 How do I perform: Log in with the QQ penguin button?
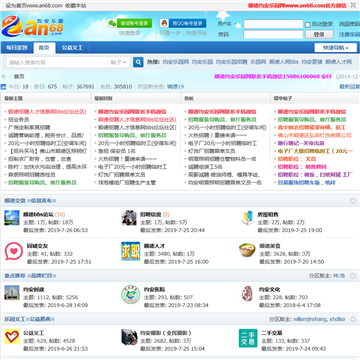(x=183, y=23)
